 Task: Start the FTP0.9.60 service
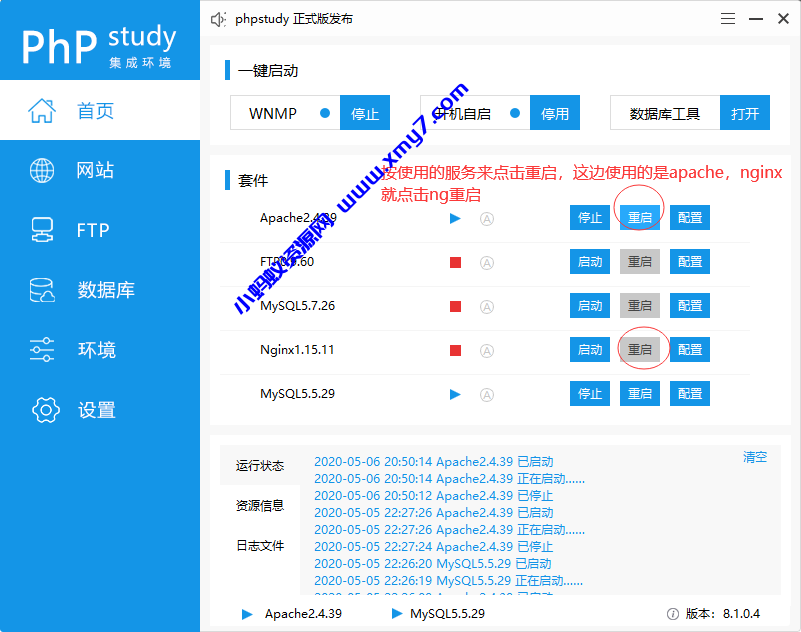tap(590, 261)
